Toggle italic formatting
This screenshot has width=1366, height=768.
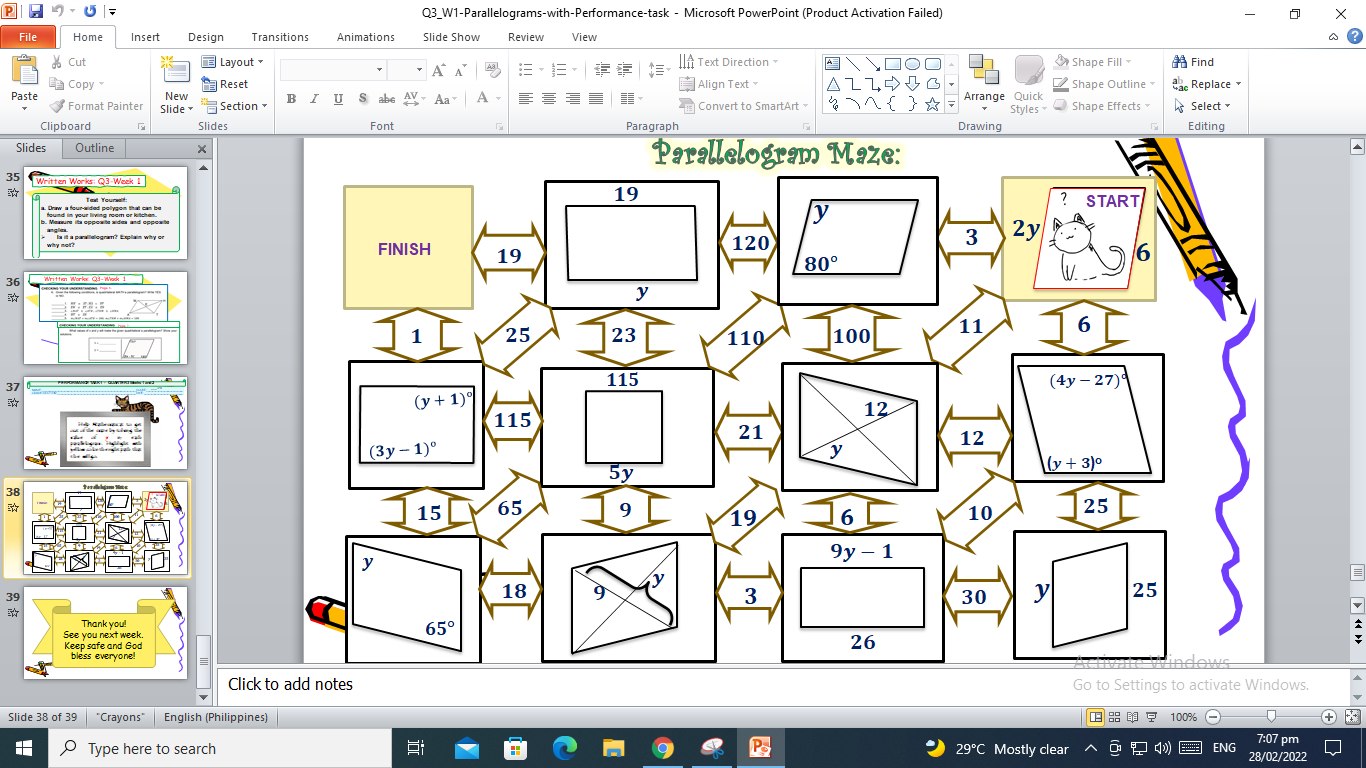pos(313,98)
